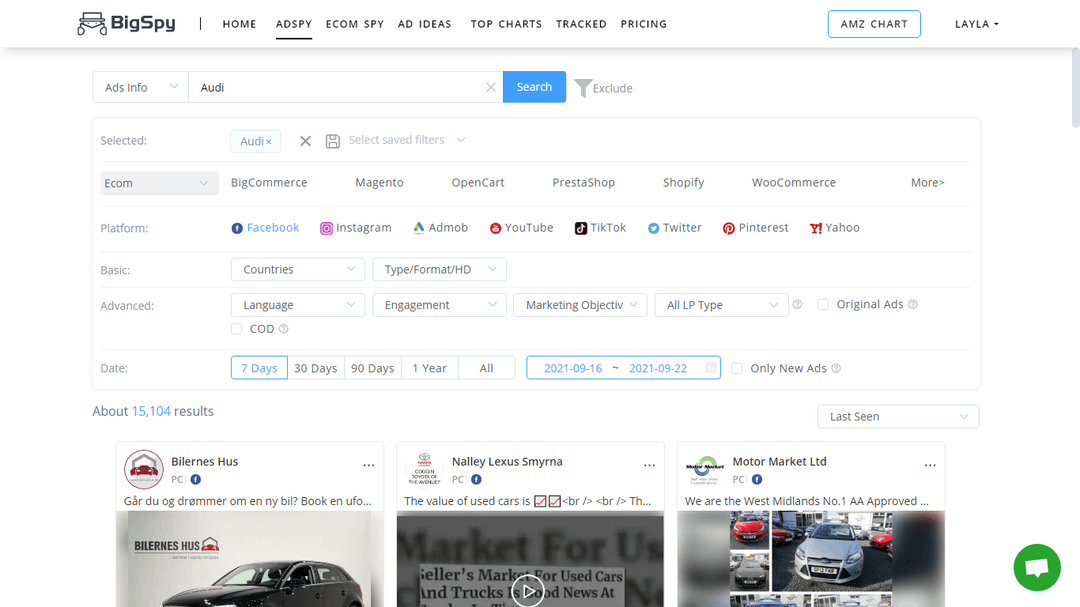1080x607 pixels.
Task: Select the 30 Days date range
Action: pyautogui.click(x=315, y=368)
